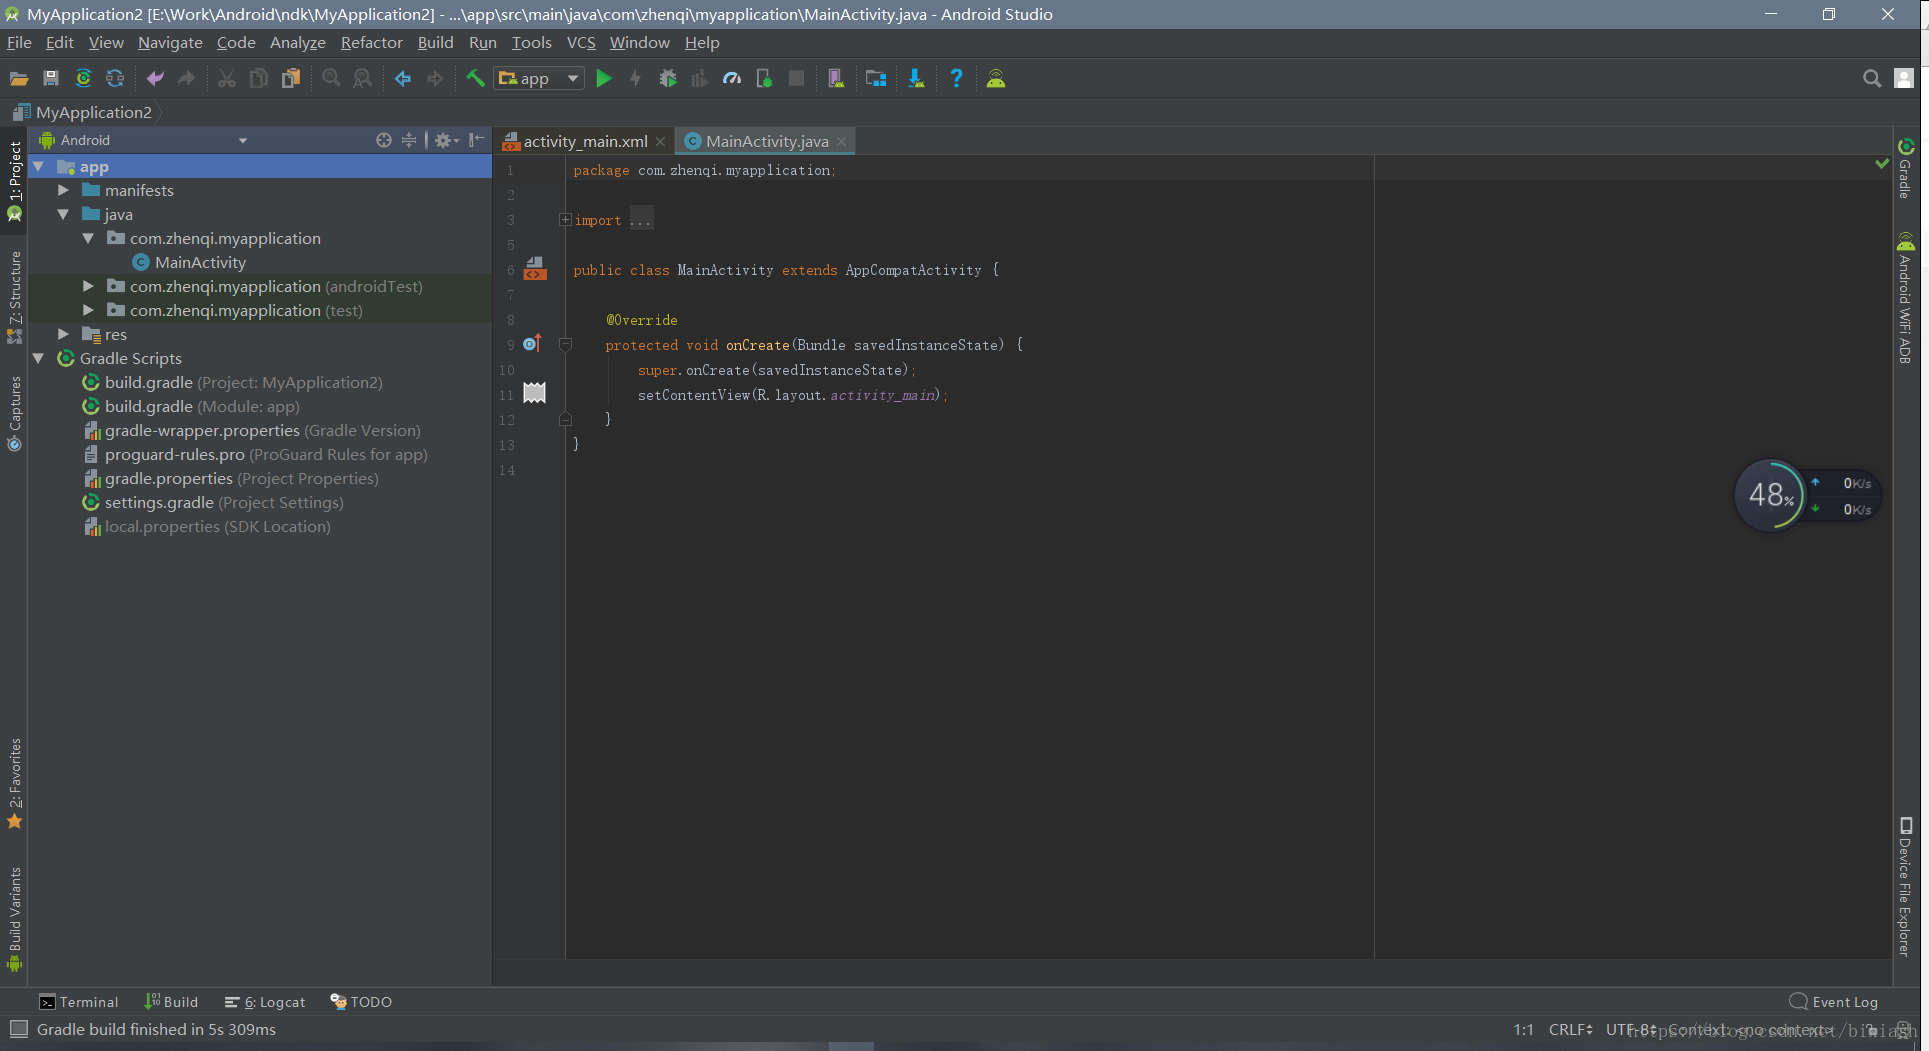Click Android WiFi ADB toolbar icon

point(996,78)
